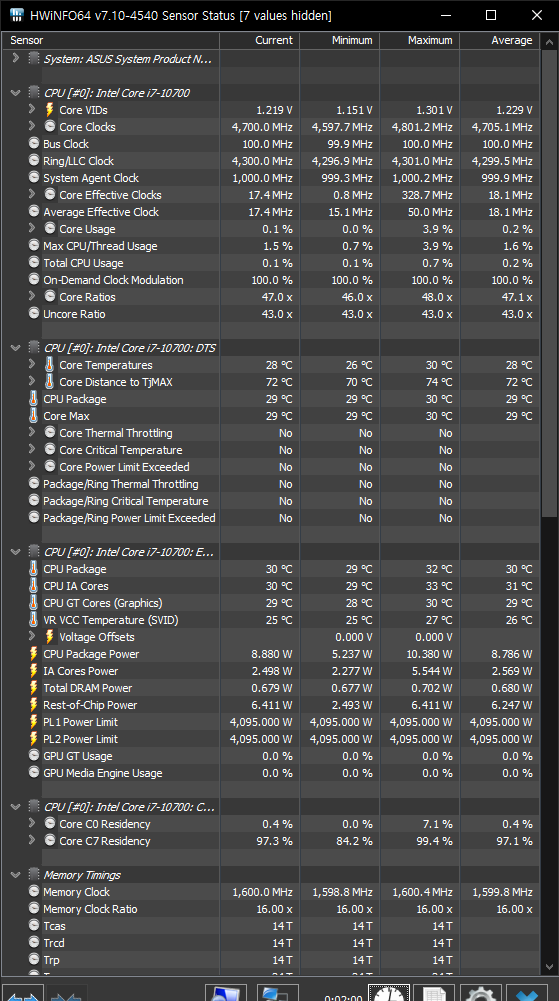The image size is (559, 1001).
Task: Expand Core Thermal Throttling row
Action: click(x=31, y=432)
